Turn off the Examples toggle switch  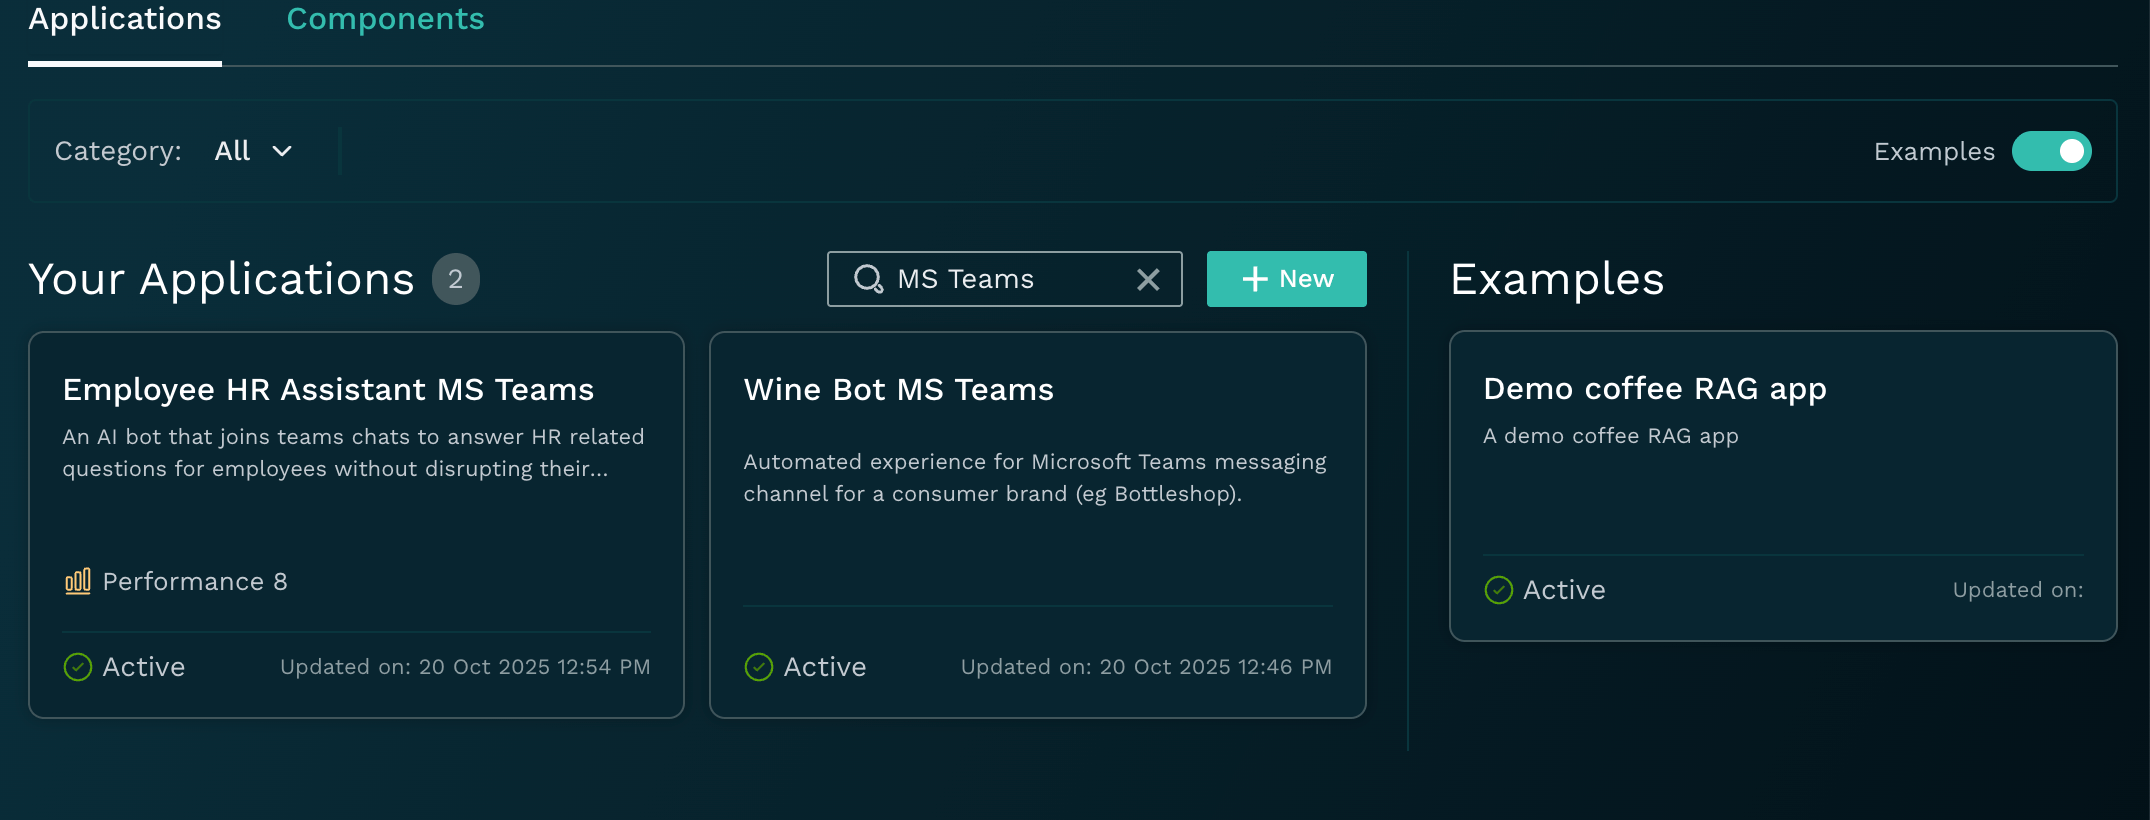[2051, 151]
